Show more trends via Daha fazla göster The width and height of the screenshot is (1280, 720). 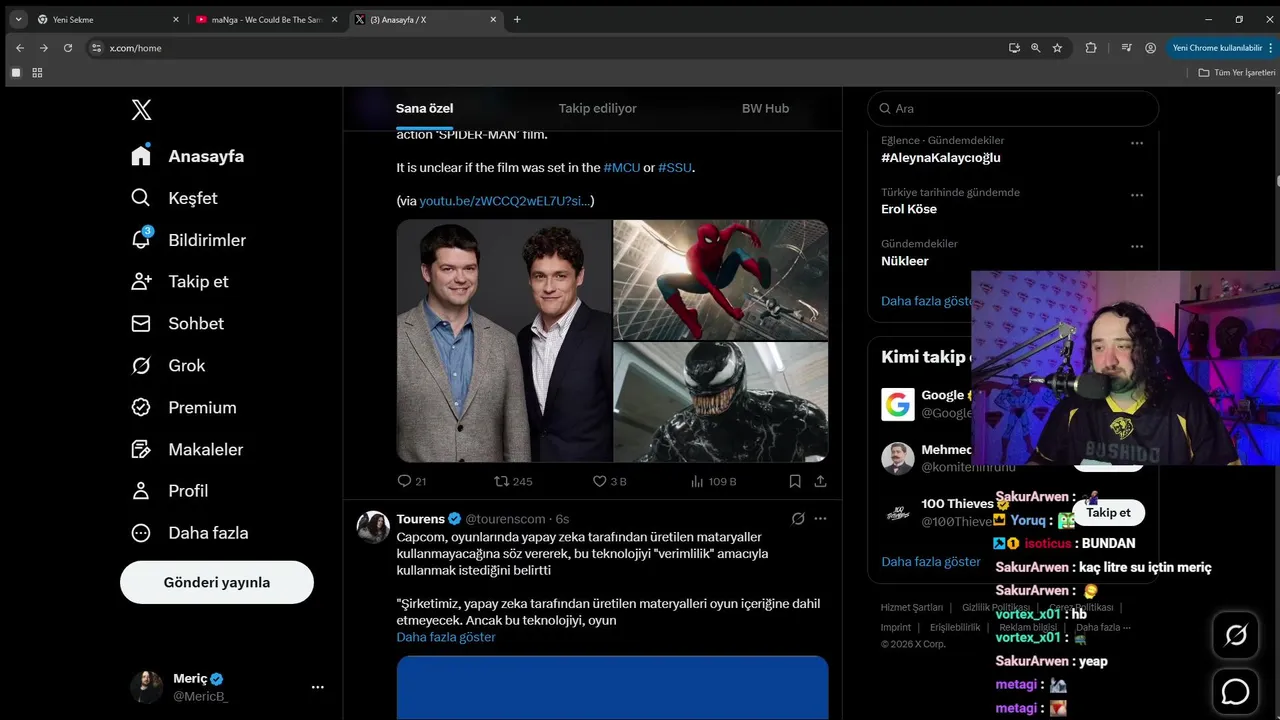(x=927, y=301)
